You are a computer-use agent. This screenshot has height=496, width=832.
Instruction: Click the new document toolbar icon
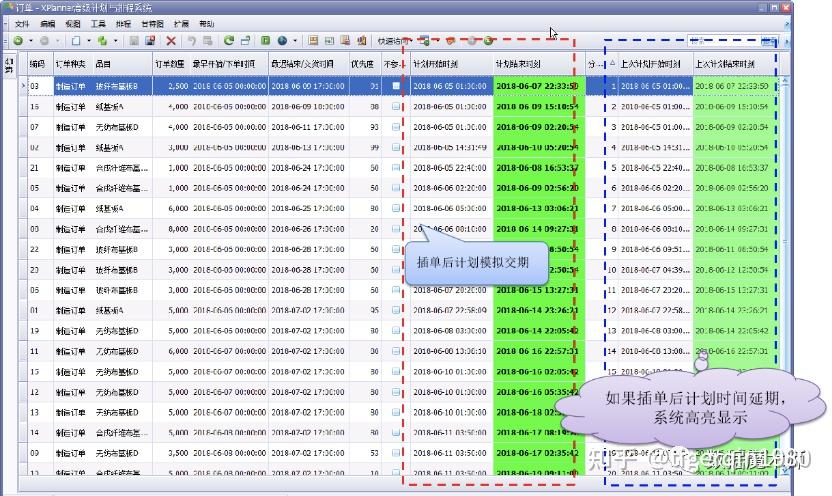click(x=75, y=41)
